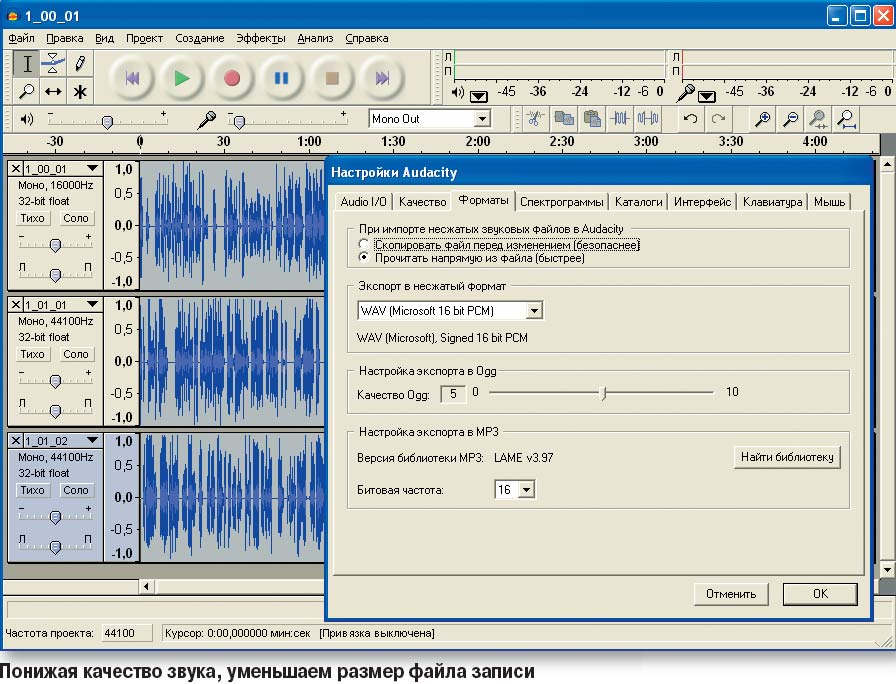896x684 pixels.
Task: Click the Найти библиотеку button
Action: (787, 458)
